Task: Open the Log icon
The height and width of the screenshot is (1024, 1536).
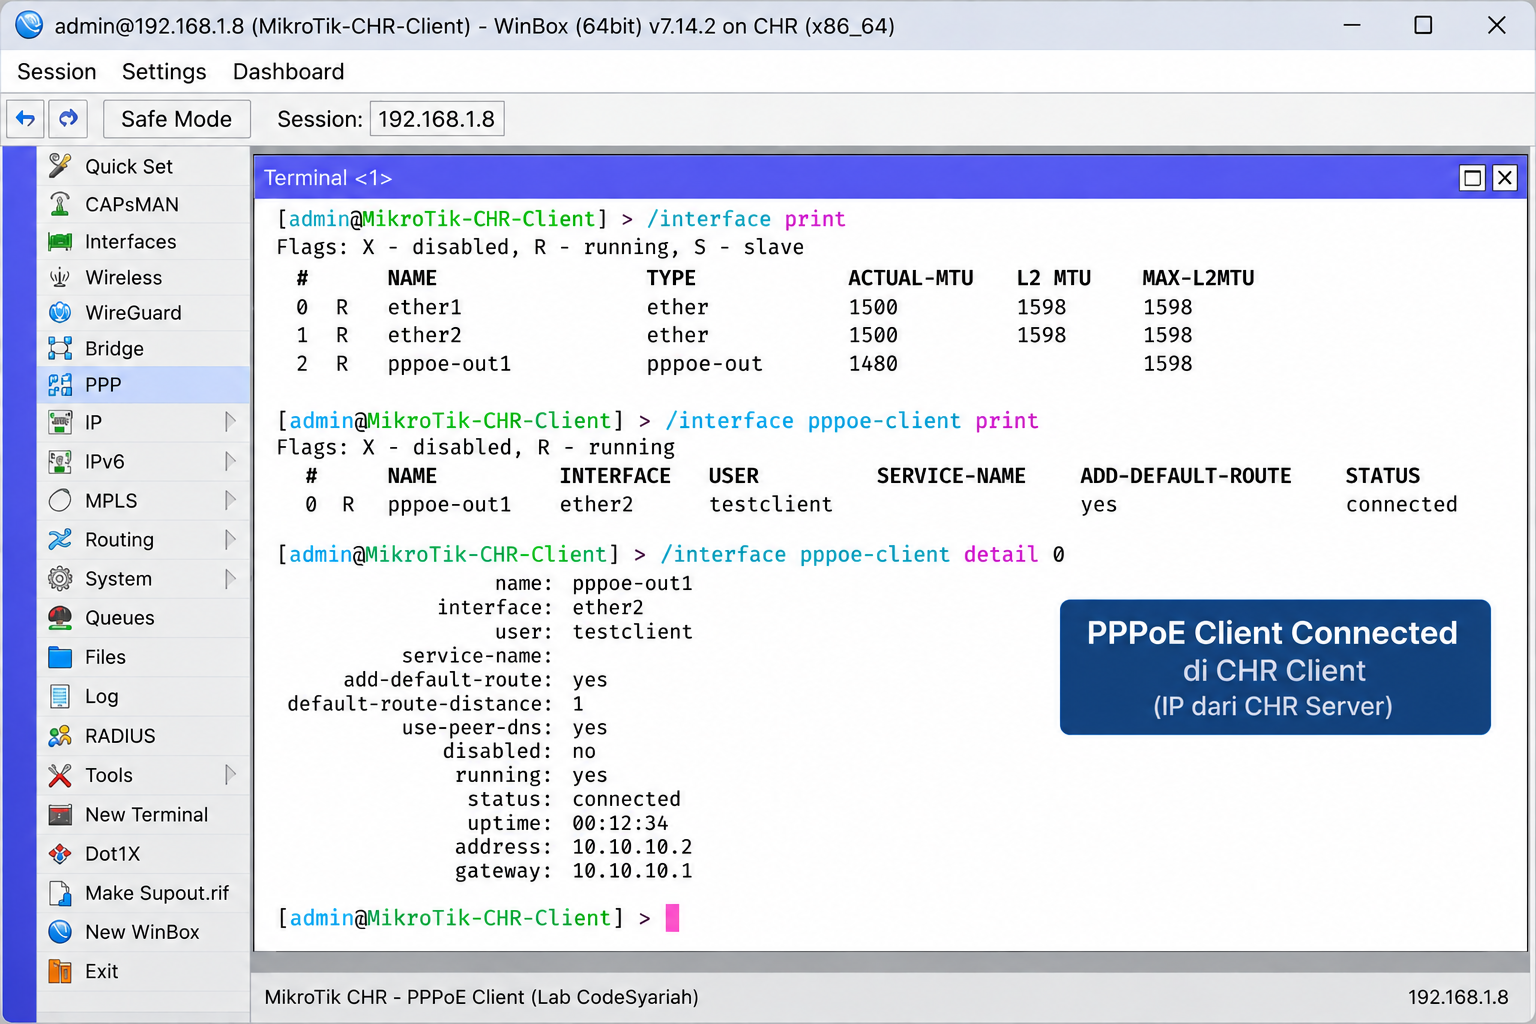Action: 60,696
